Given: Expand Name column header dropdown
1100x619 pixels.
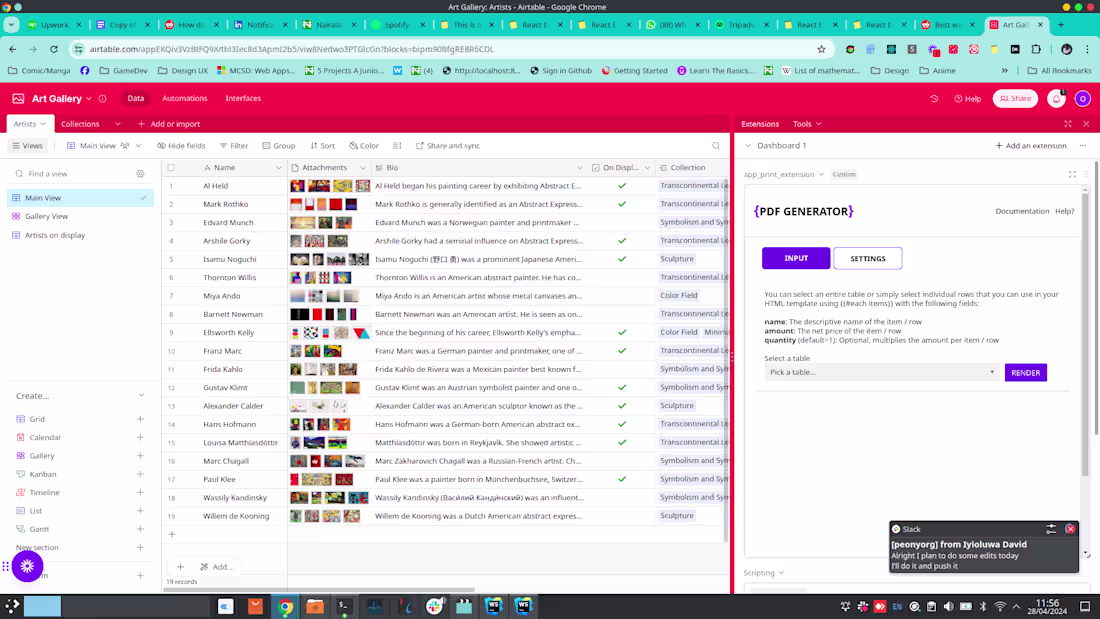Looking at the screenshot, I should (279, 168).
